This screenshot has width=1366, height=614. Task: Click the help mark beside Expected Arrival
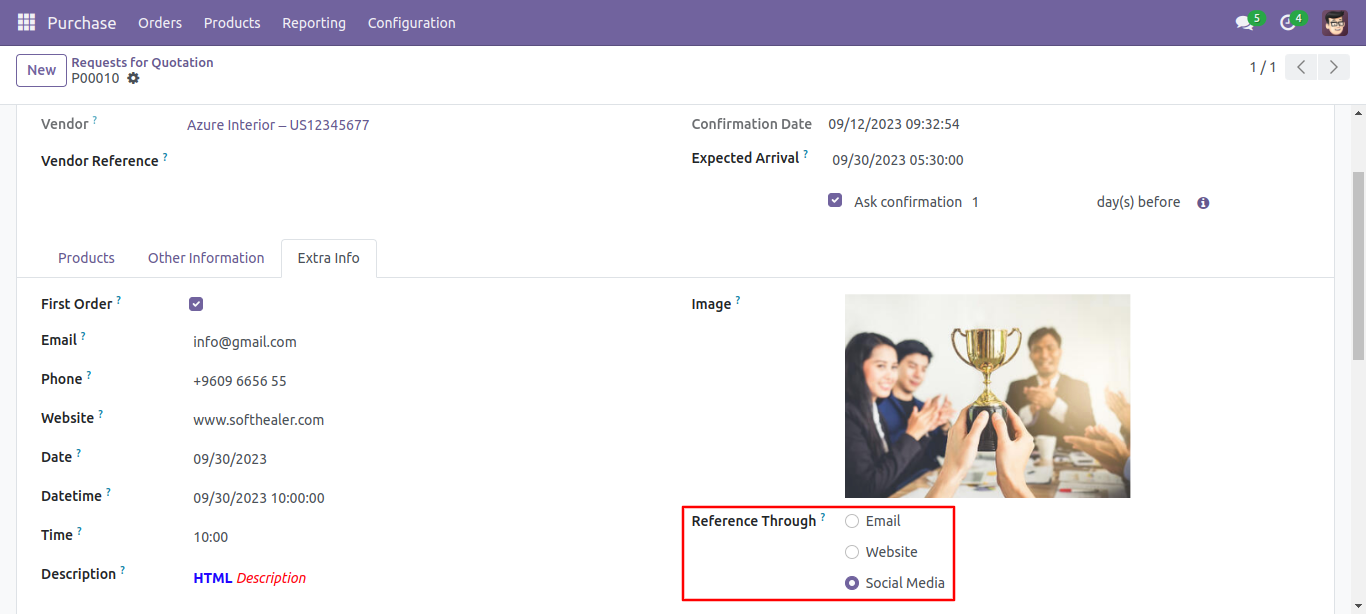[806, 154]
